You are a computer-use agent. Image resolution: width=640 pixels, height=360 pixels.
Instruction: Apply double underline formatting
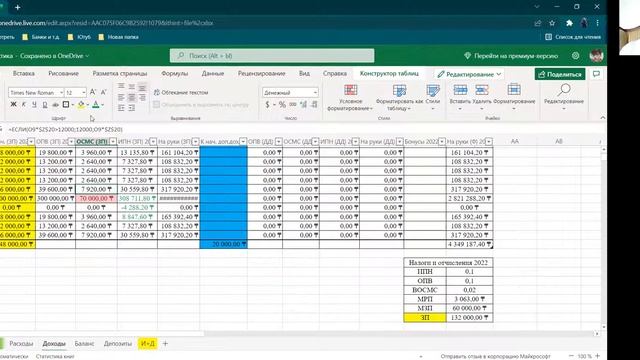pos(45,104)
